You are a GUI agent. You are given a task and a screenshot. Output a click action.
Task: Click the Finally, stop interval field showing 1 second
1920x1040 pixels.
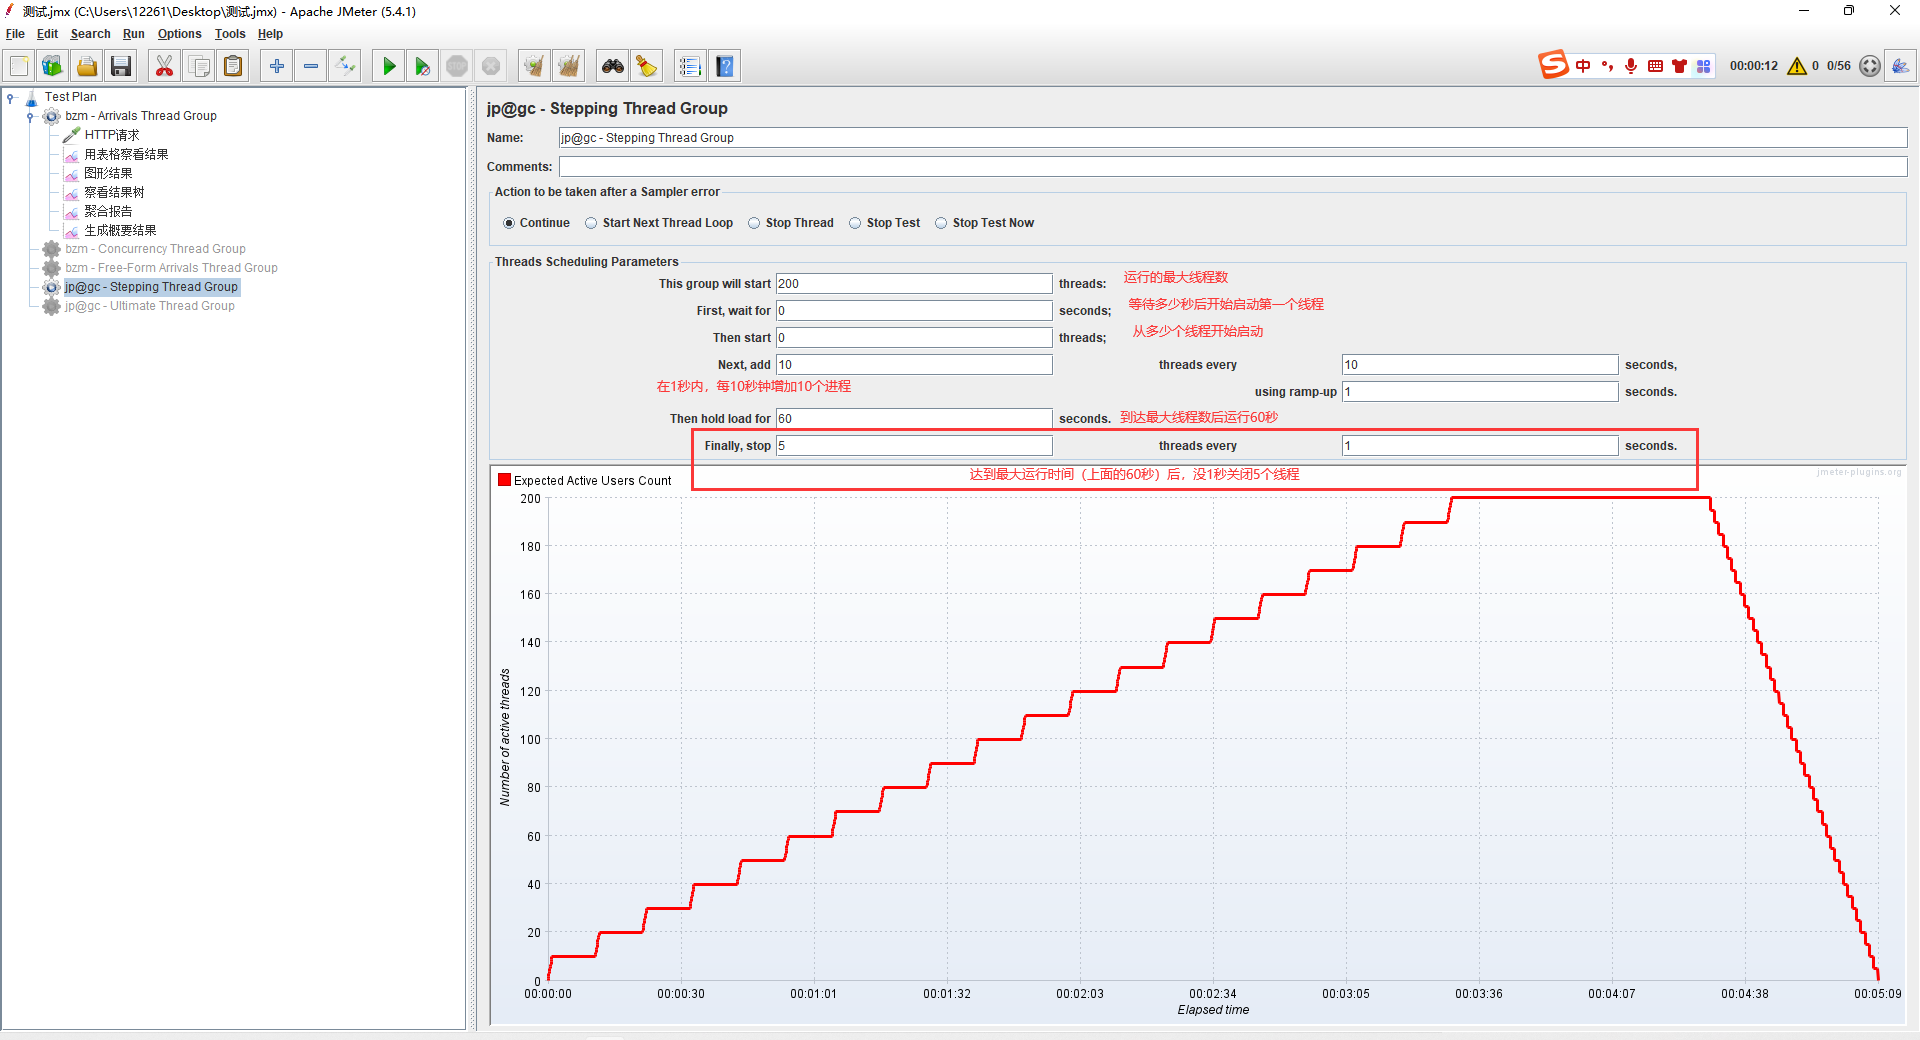1480,446
